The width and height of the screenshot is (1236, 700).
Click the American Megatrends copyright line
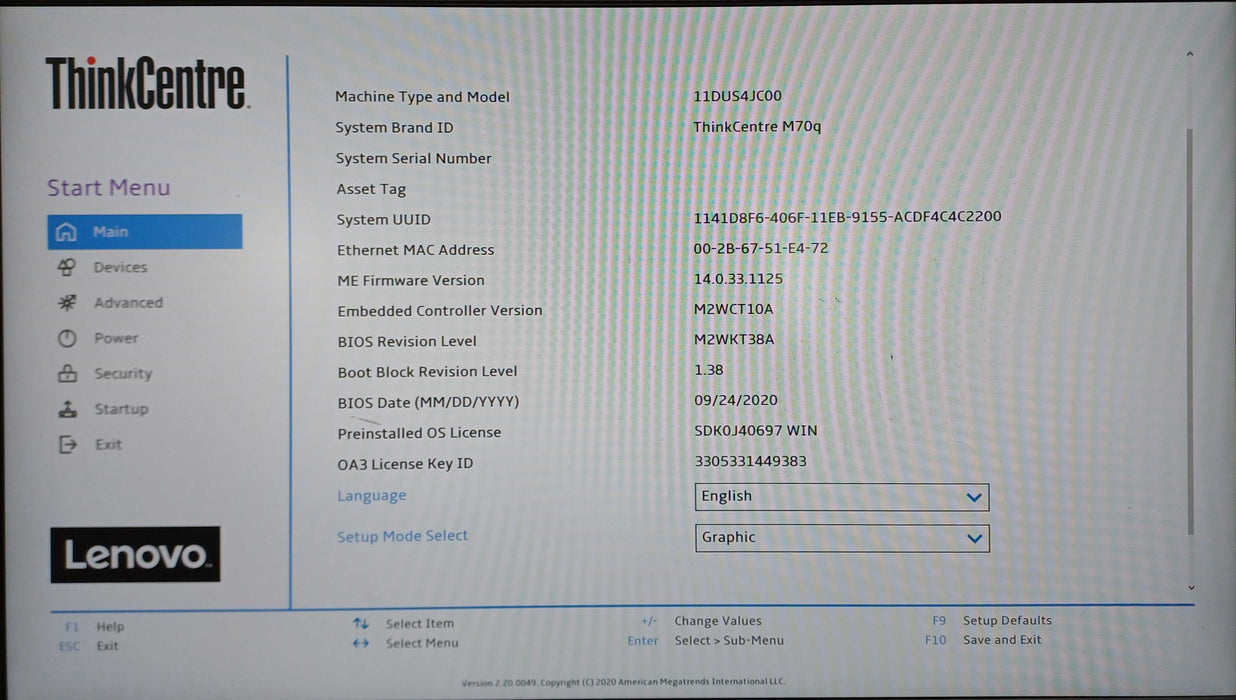pos(623,683)
